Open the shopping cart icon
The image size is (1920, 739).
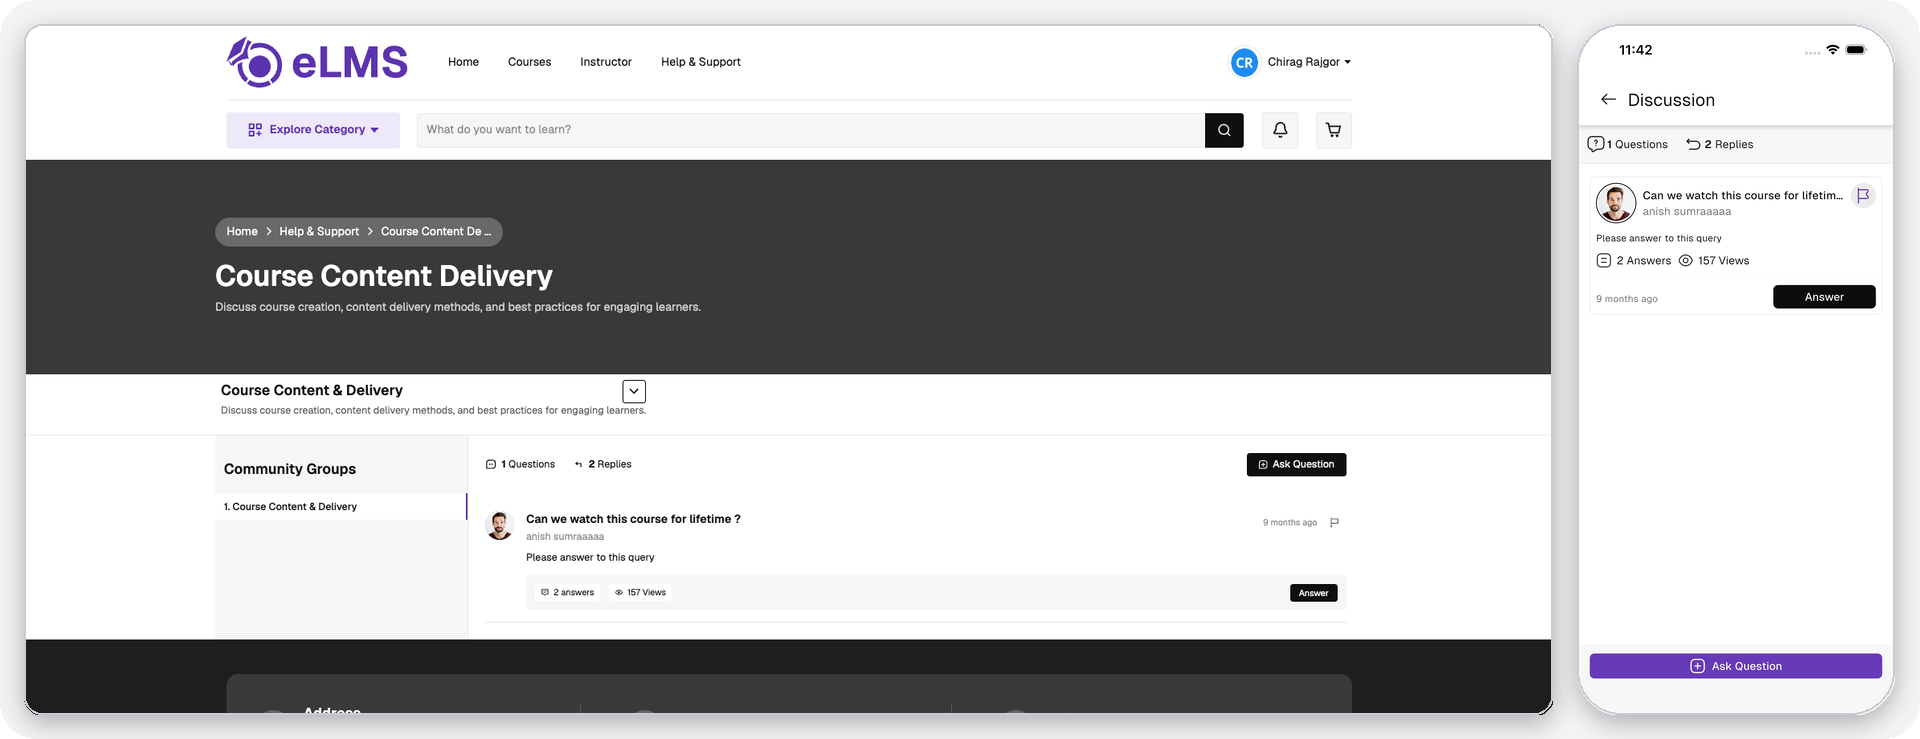[x=1333, y=130]
